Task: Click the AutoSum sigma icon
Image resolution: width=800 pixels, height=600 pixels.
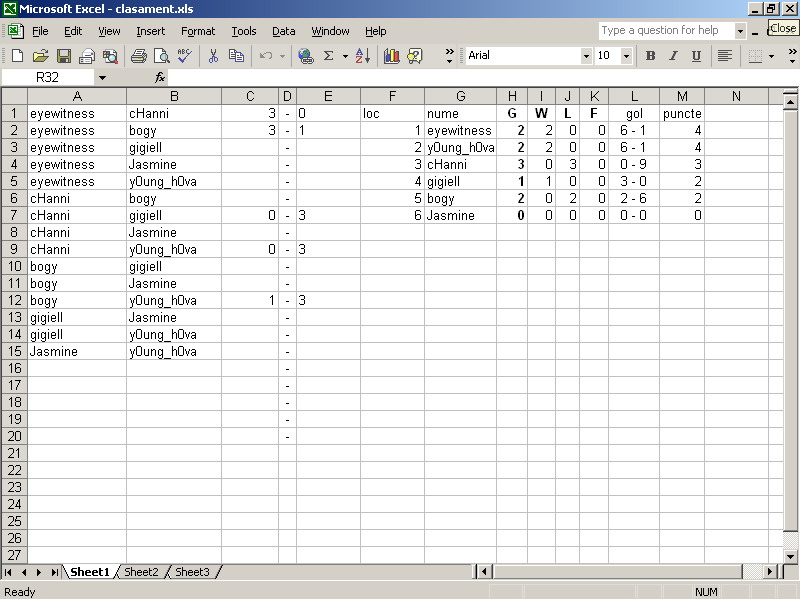Action: [x=328, y=56]
